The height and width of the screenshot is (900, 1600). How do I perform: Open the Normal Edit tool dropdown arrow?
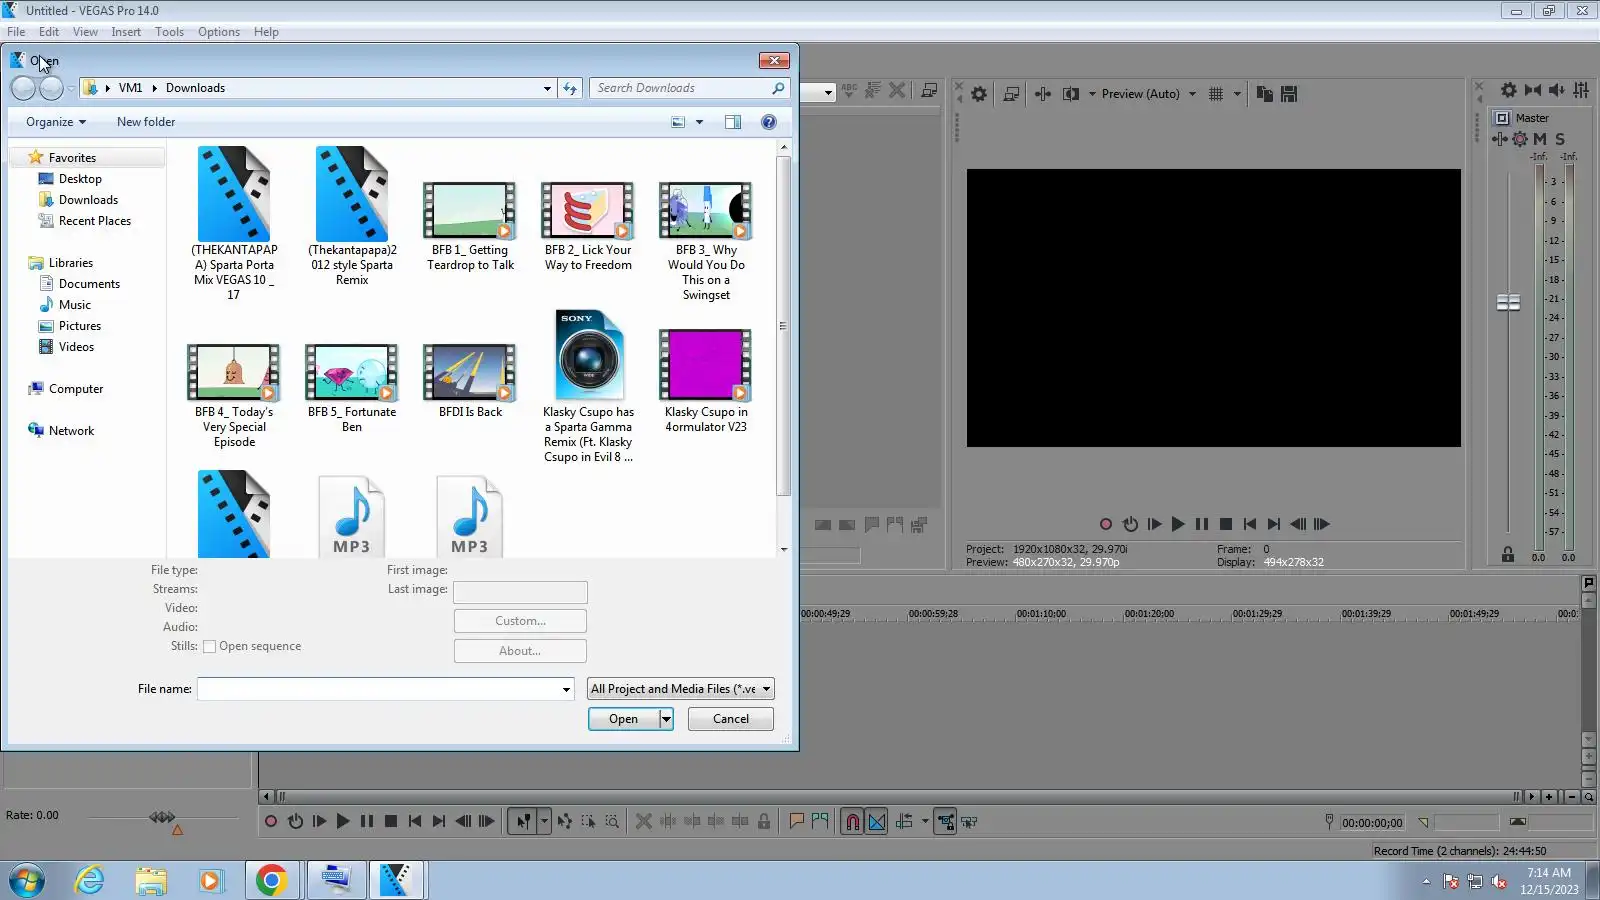point(544,822)
